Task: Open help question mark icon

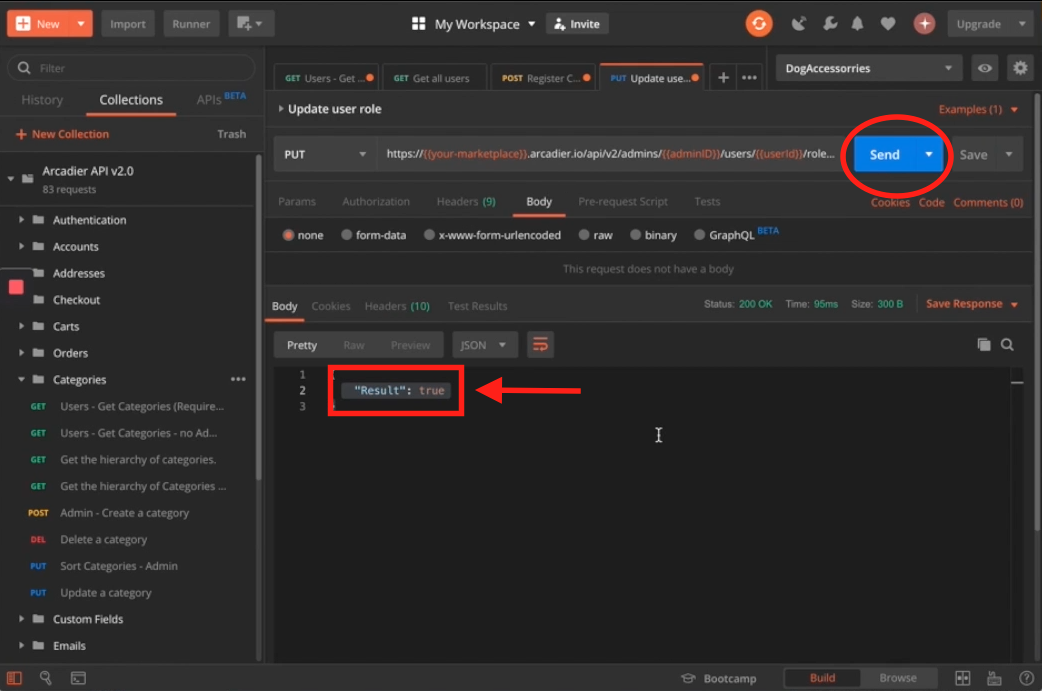Action: click(x=1026, y=678)
